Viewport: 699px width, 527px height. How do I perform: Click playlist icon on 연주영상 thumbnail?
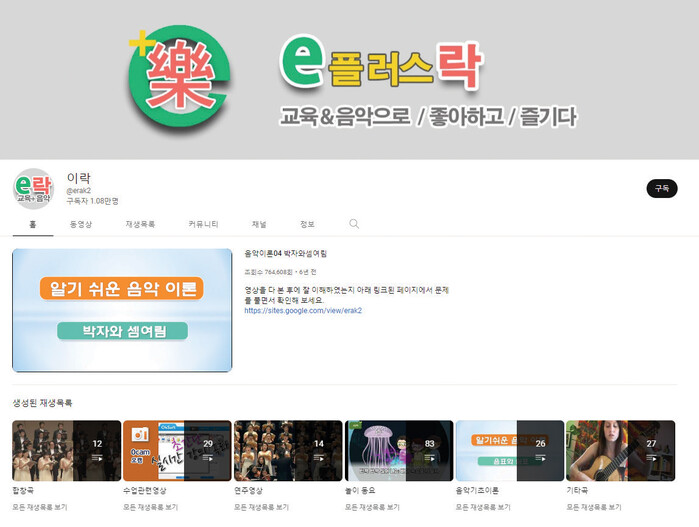(x=319, y=457)
